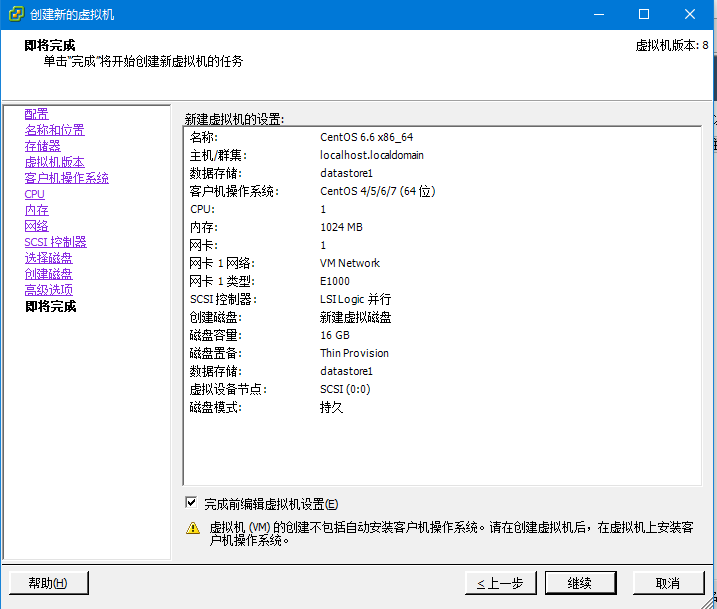Click the CPU: settings label

(x=203, y=209)
